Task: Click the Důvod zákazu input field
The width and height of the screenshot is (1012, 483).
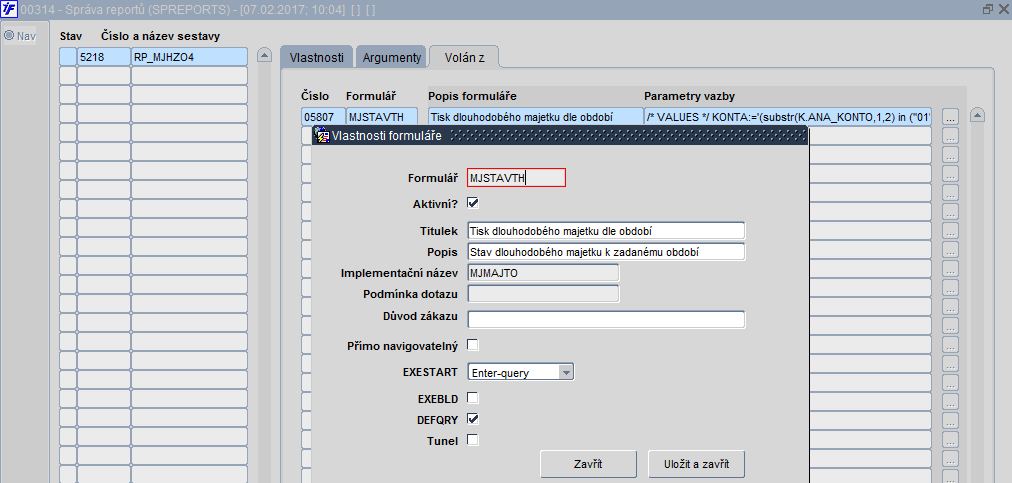Action: [x=606, y=319]
